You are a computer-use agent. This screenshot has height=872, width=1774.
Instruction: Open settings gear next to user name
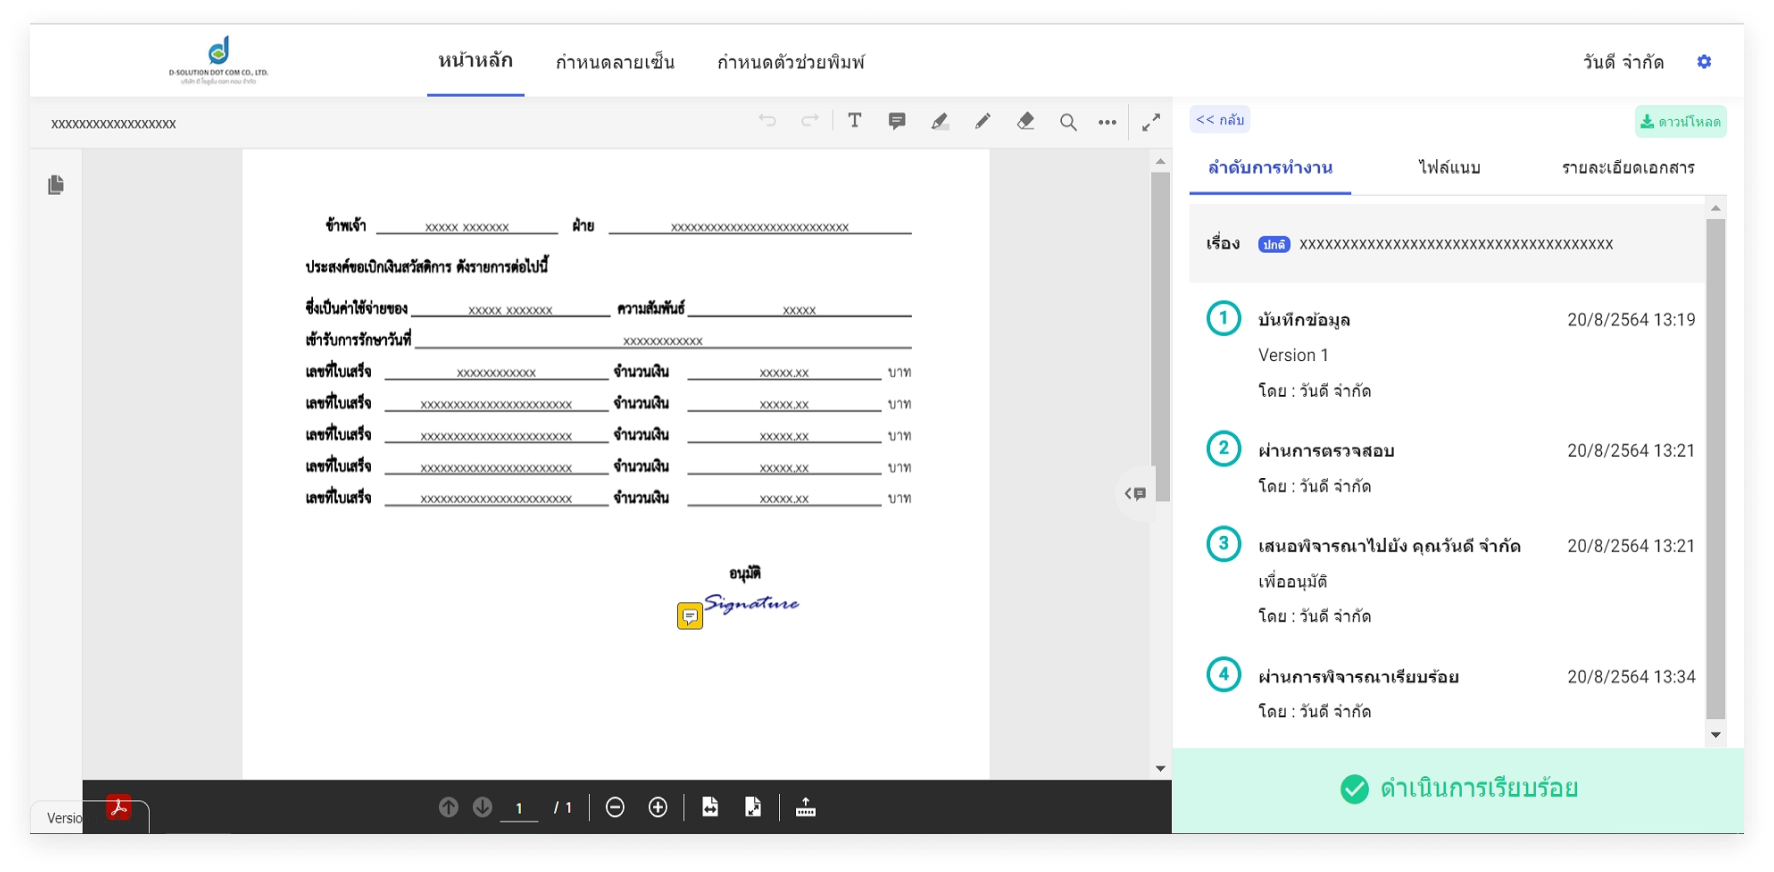(x=1704, y=62)
